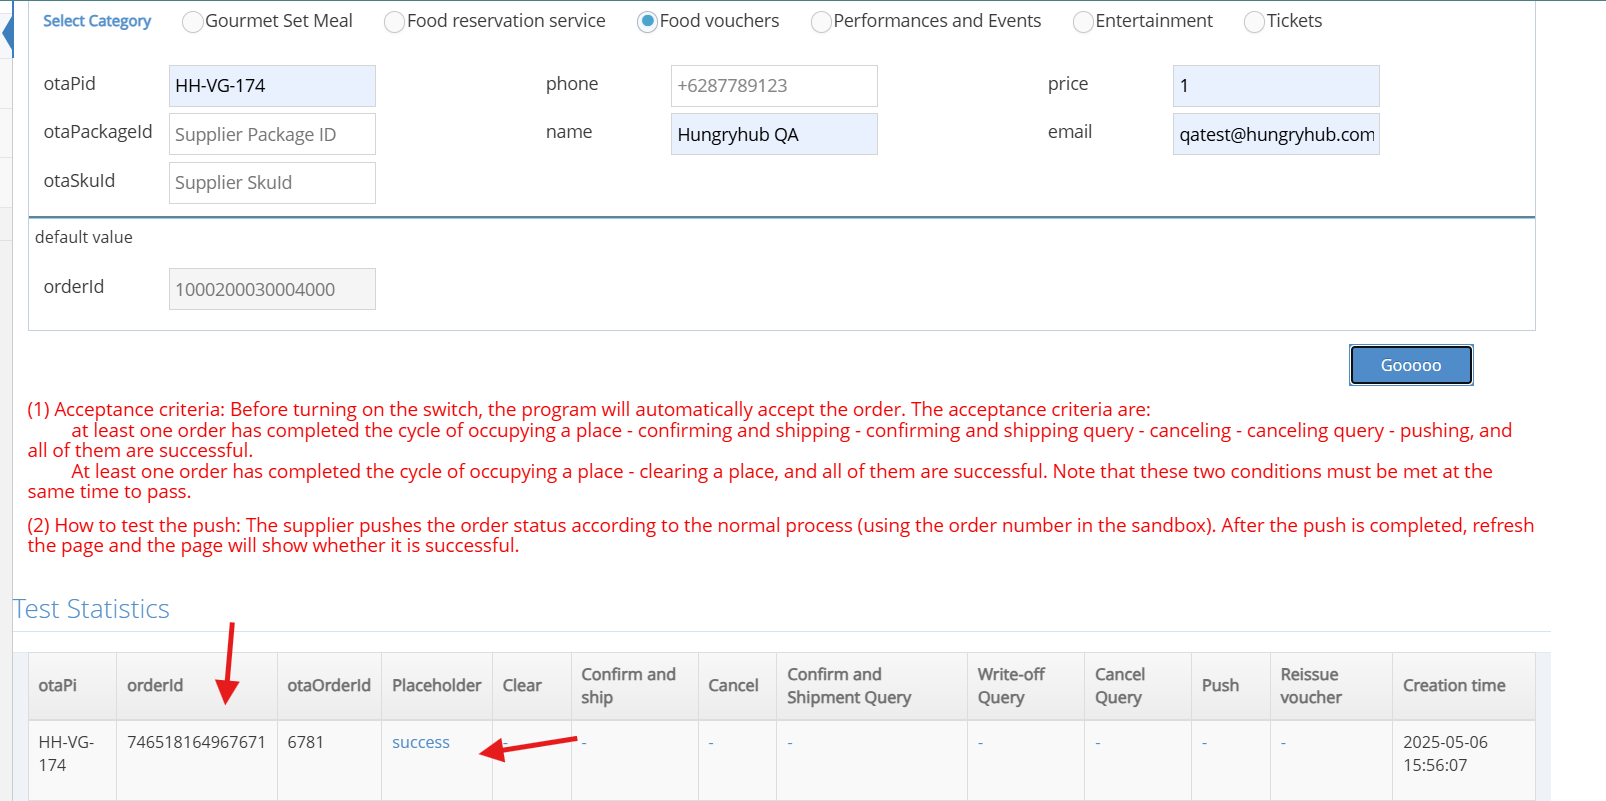This screenshot has height=801, width=1606.
Task: Open the success link in Placeholder column
Action: click(x=420, y=742)
